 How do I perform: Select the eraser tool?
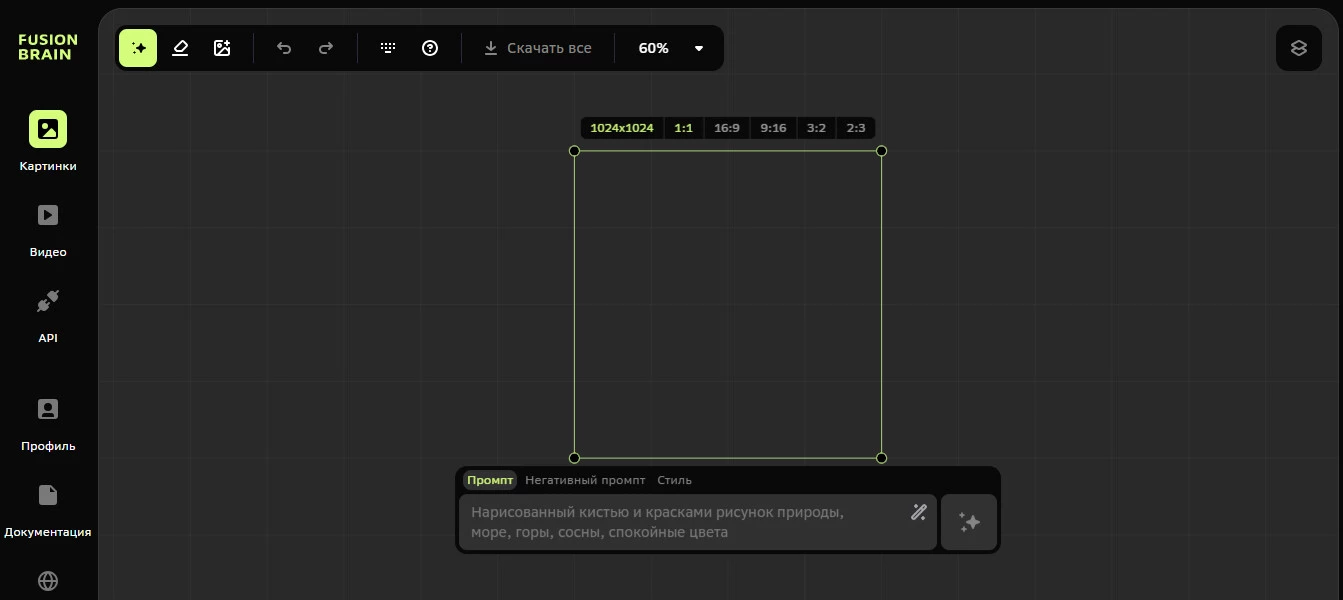180,48
